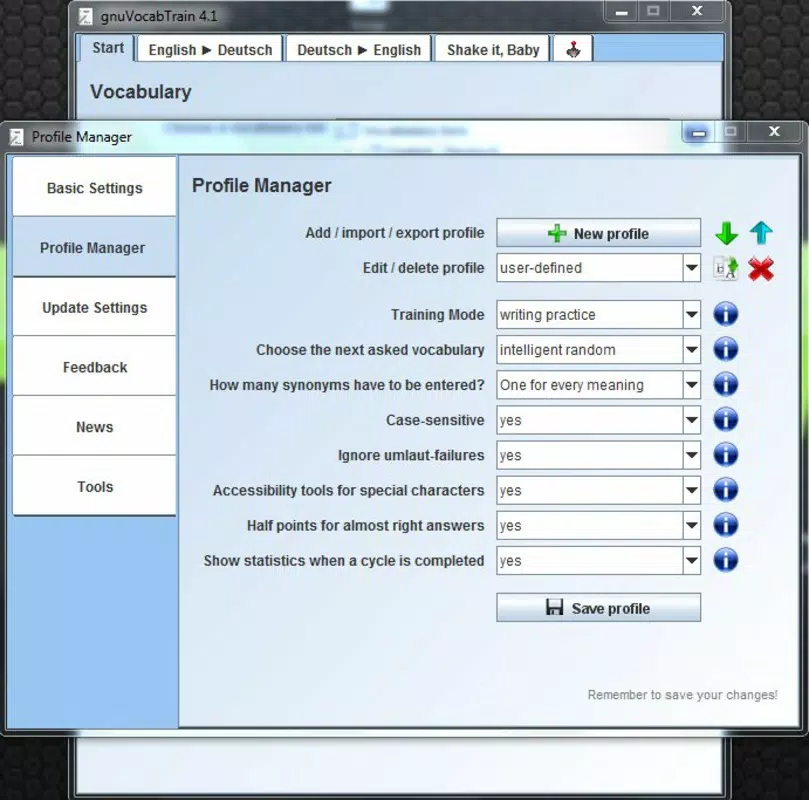Viewport: 809px width, 800px height.
Task: Click the blue up arrow export icon
Action: click(x=761, y=233)
